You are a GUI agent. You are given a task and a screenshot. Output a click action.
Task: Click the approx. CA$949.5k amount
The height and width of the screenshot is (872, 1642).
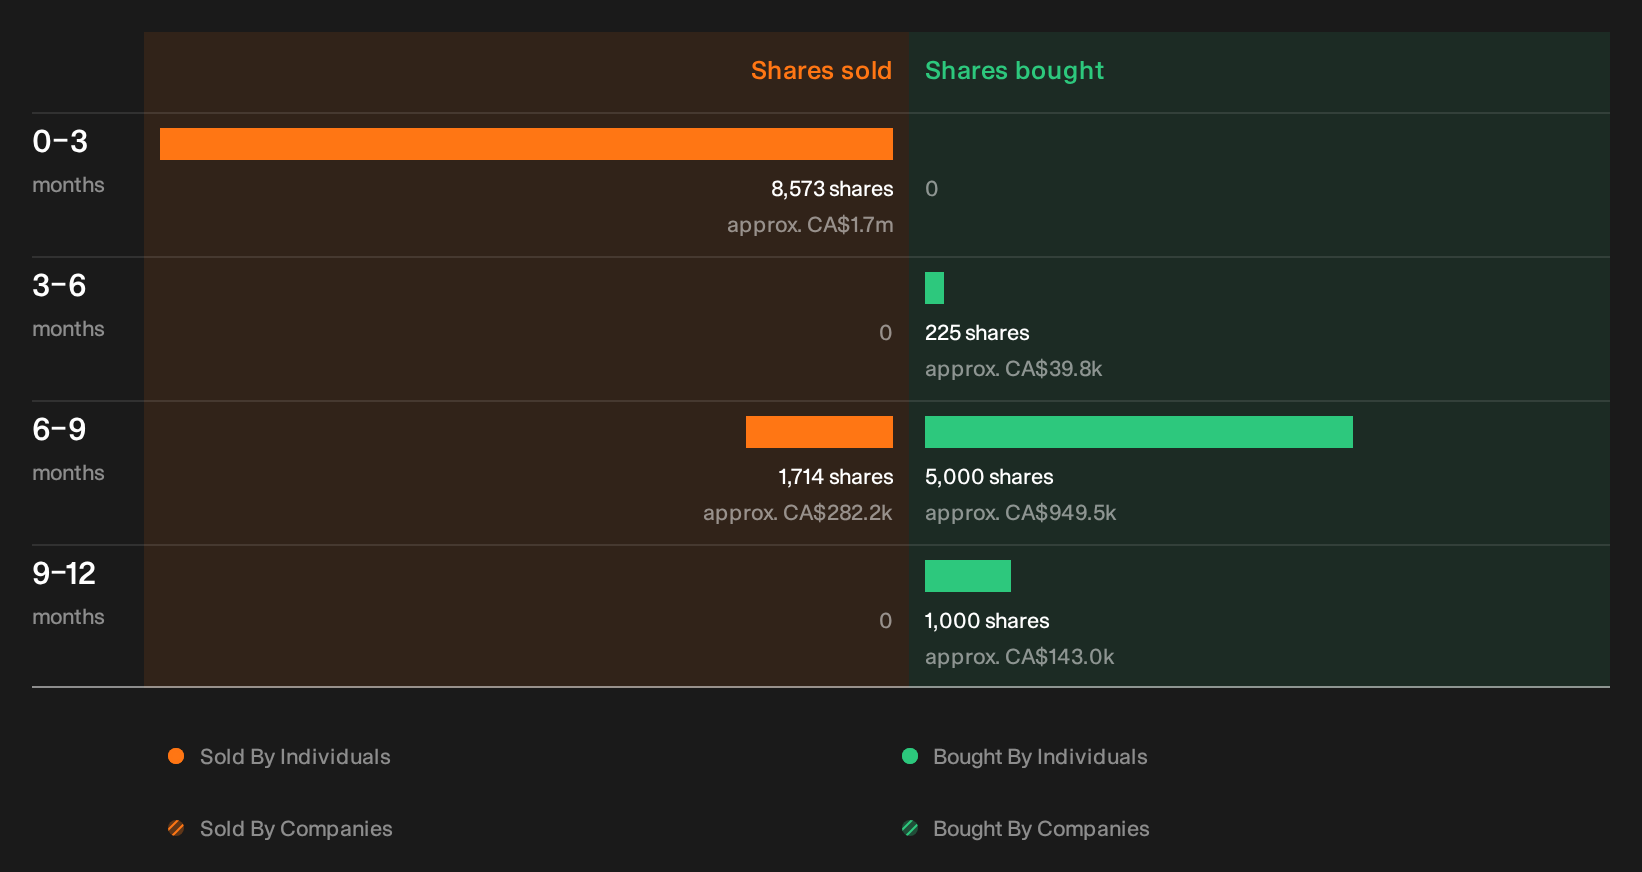(1020, 513)
